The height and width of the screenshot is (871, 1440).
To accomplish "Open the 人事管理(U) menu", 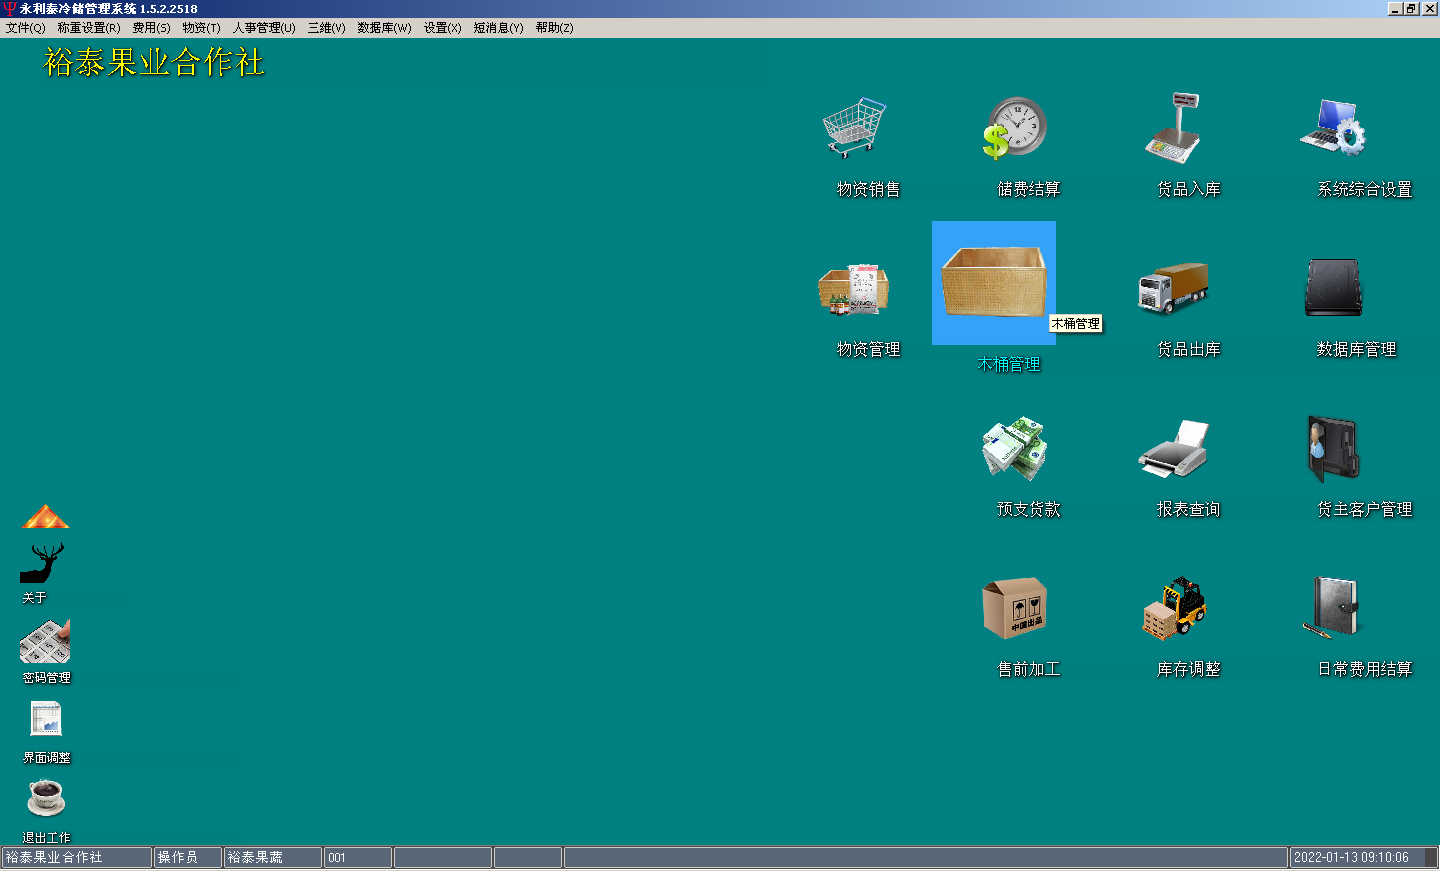I will coord(264,28).
